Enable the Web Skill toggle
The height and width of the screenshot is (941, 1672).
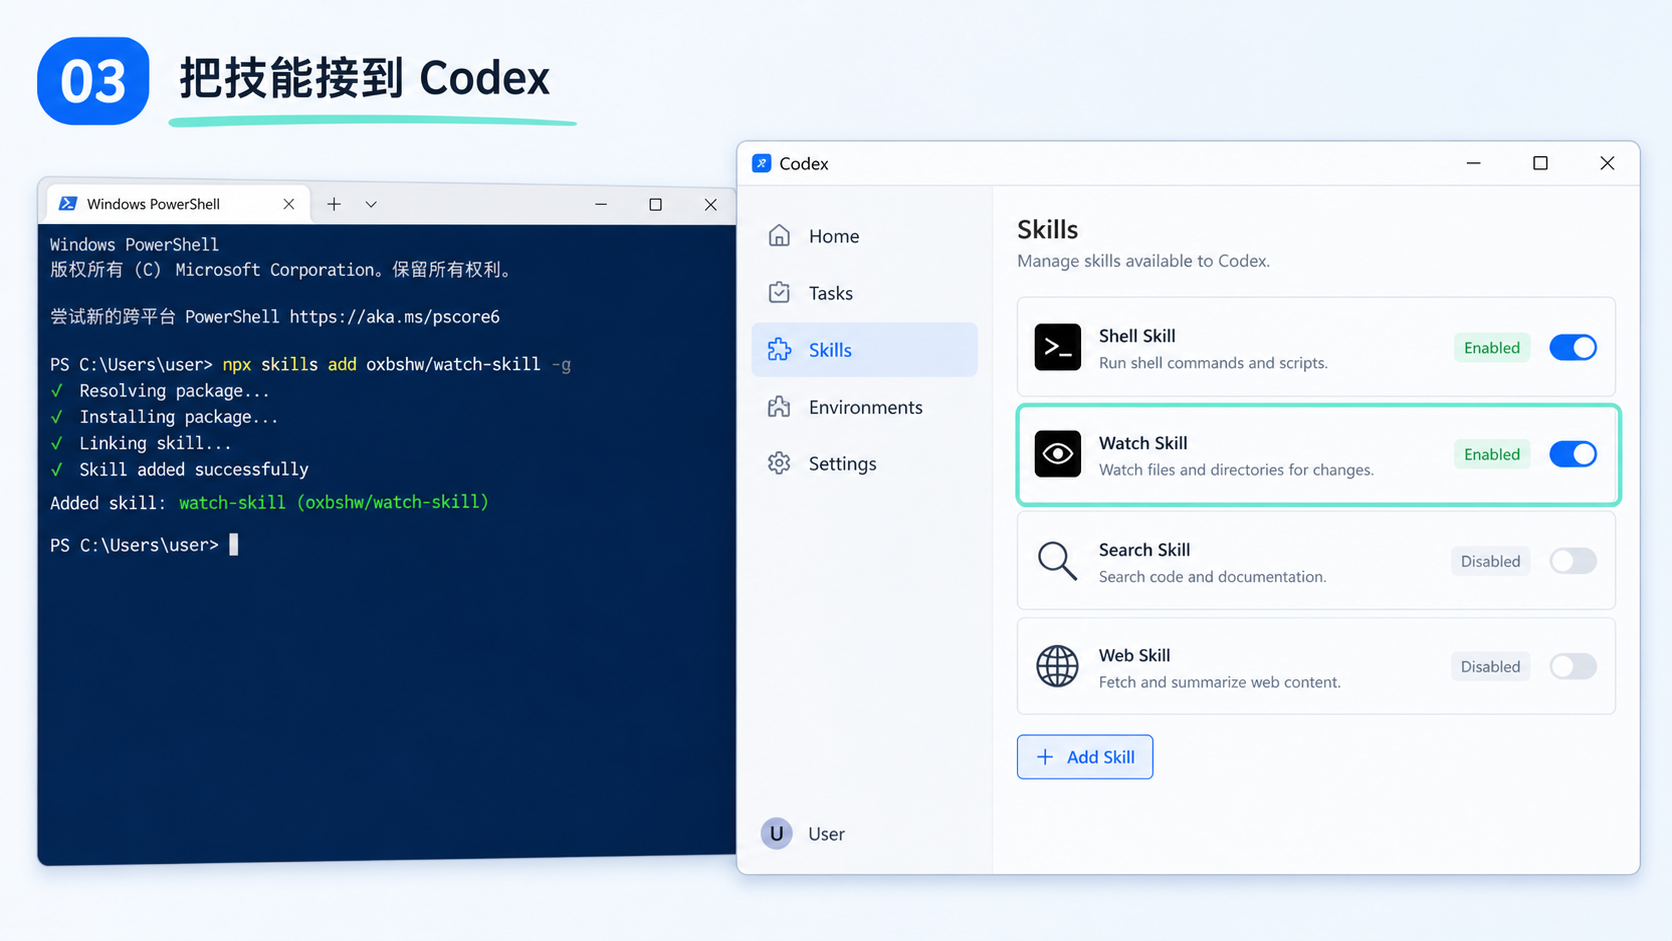tap(1573, 666)
